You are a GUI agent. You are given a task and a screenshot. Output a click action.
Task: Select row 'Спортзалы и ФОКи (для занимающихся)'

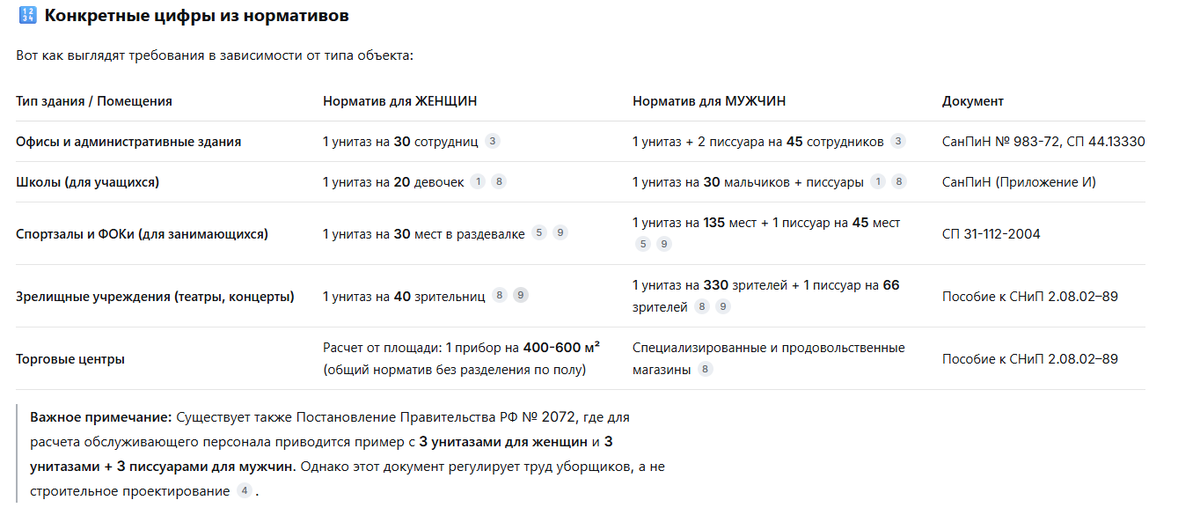(581, 234)
